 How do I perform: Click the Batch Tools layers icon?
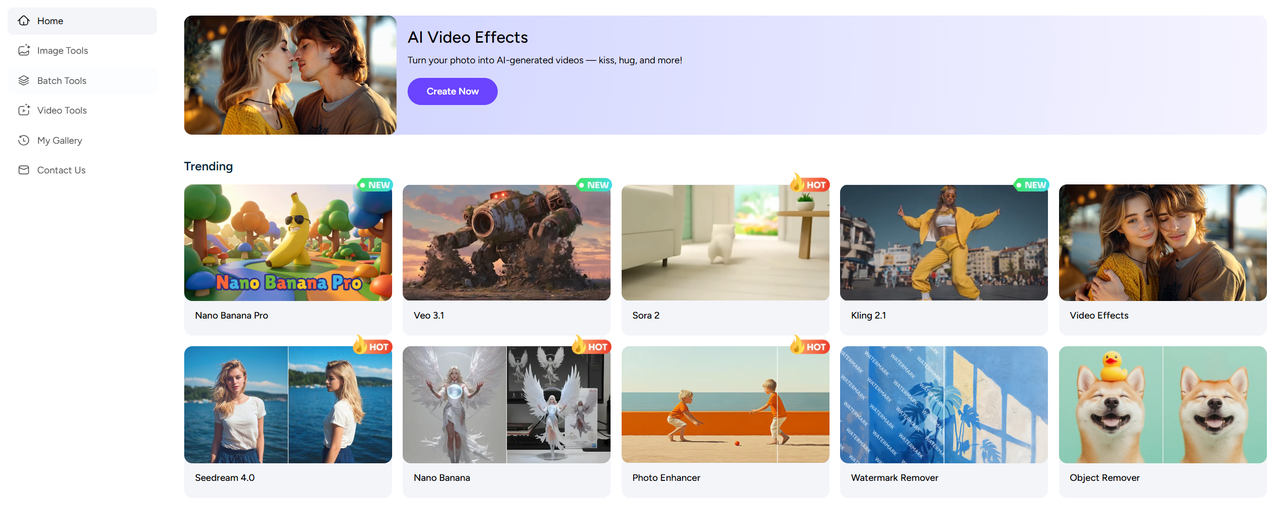[x=24, y=81]
